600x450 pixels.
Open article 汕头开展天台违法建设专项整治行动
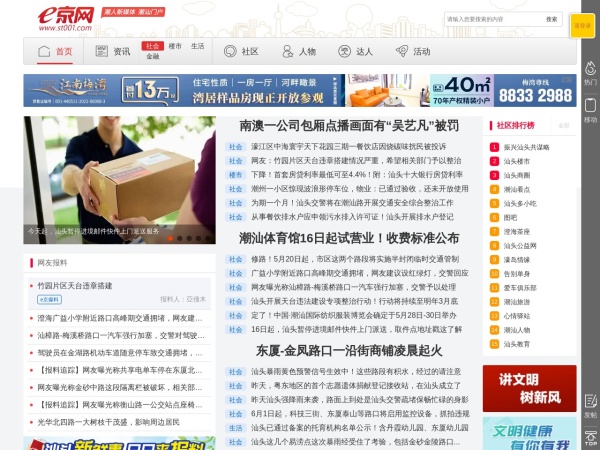tap(354, 301)
